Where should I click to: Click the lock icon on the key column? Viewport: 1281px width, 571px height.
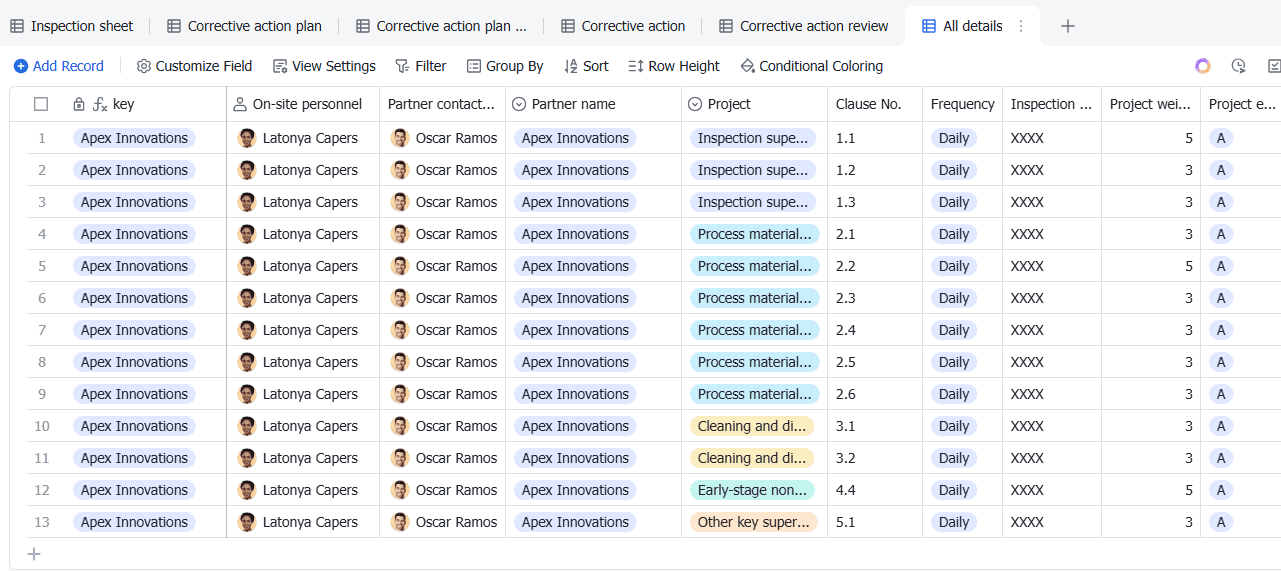[x=79, y=104]
